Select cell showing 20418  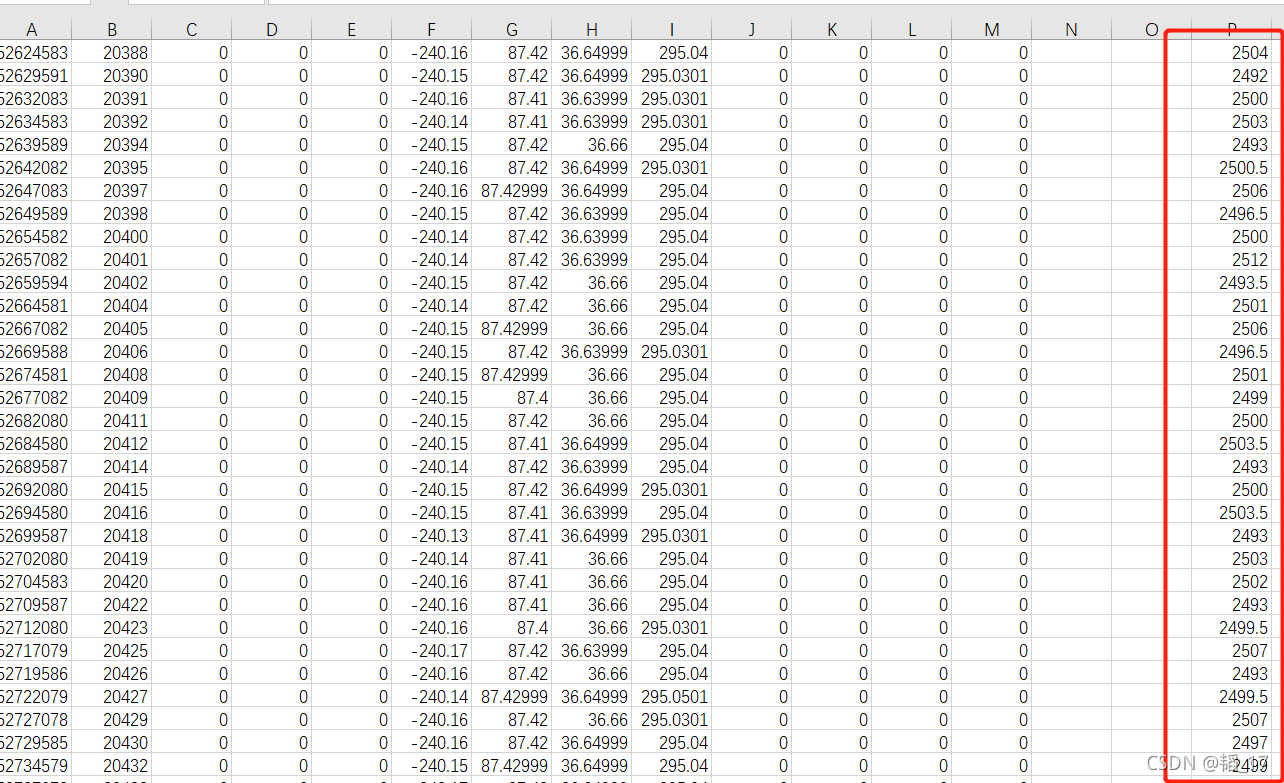pos(111,535)
